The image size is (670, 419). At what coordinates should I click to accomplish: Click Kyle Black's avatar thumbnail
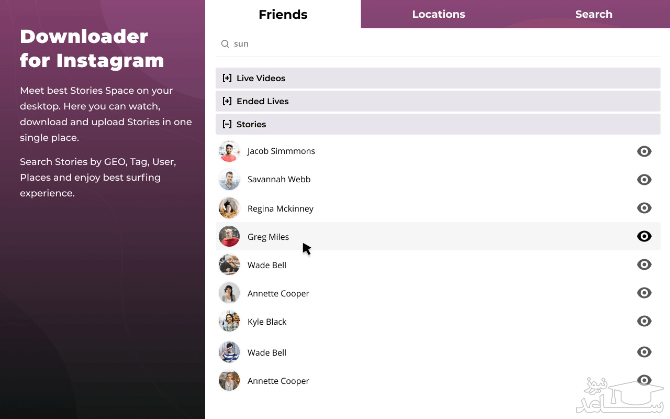point(229,322)
